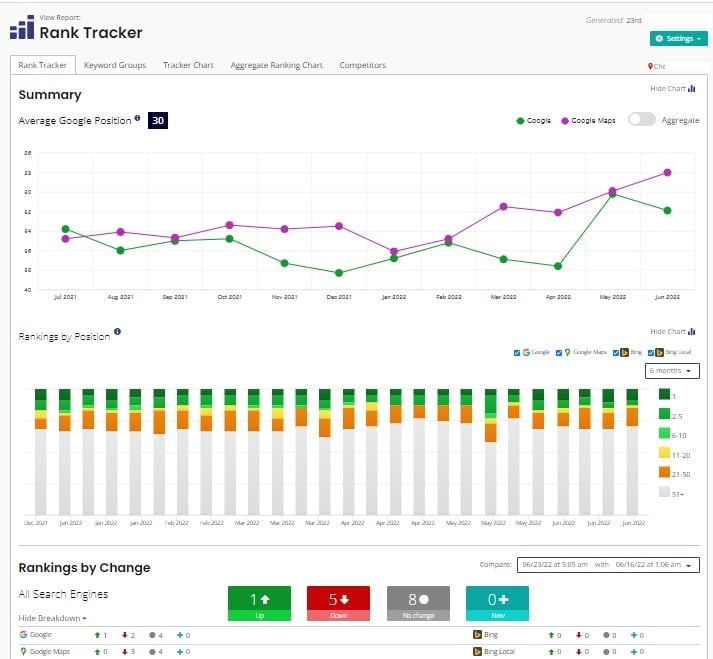Open the 6 months range dropdown
The image size is (713, 659).
click(x=672, y=371)
